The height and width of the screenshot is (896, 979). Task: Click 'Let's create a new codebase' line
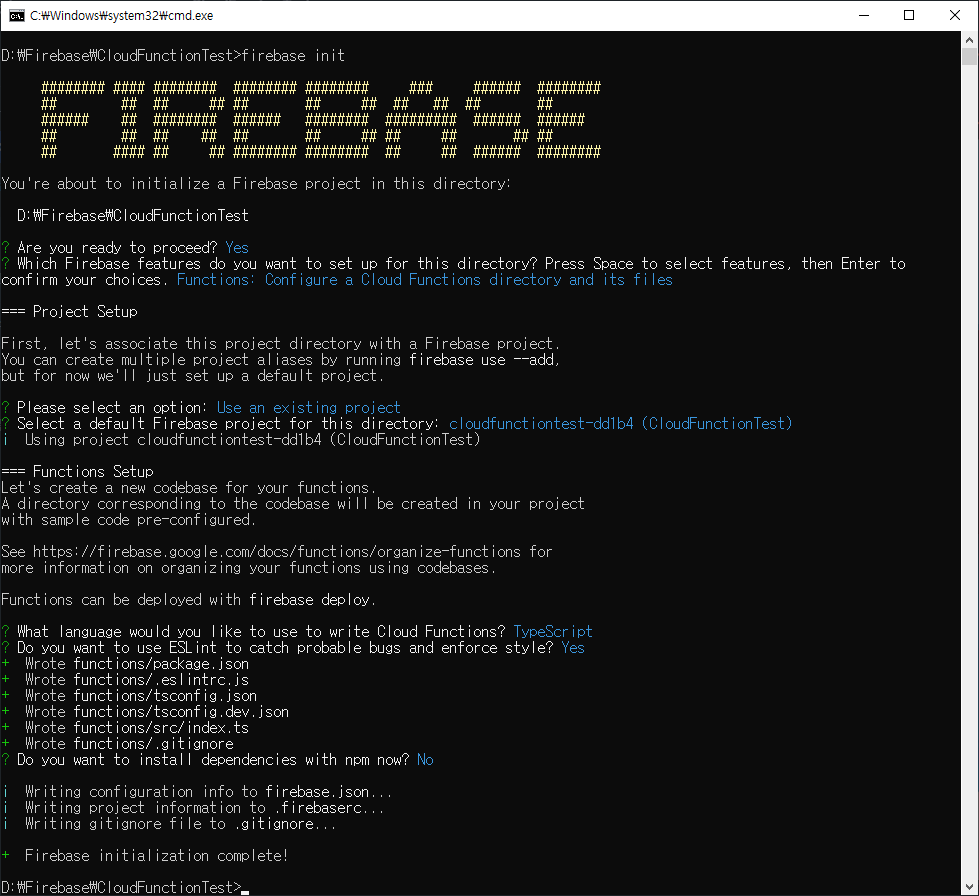tap(189, 488)
